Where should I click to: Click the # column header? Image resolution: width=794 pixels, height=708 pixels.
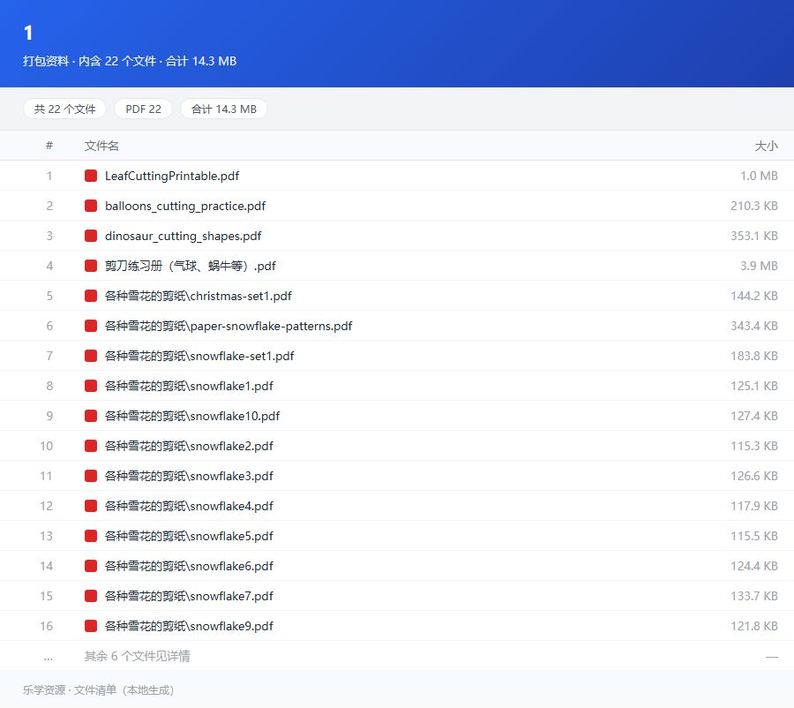[x=49, y=146]
